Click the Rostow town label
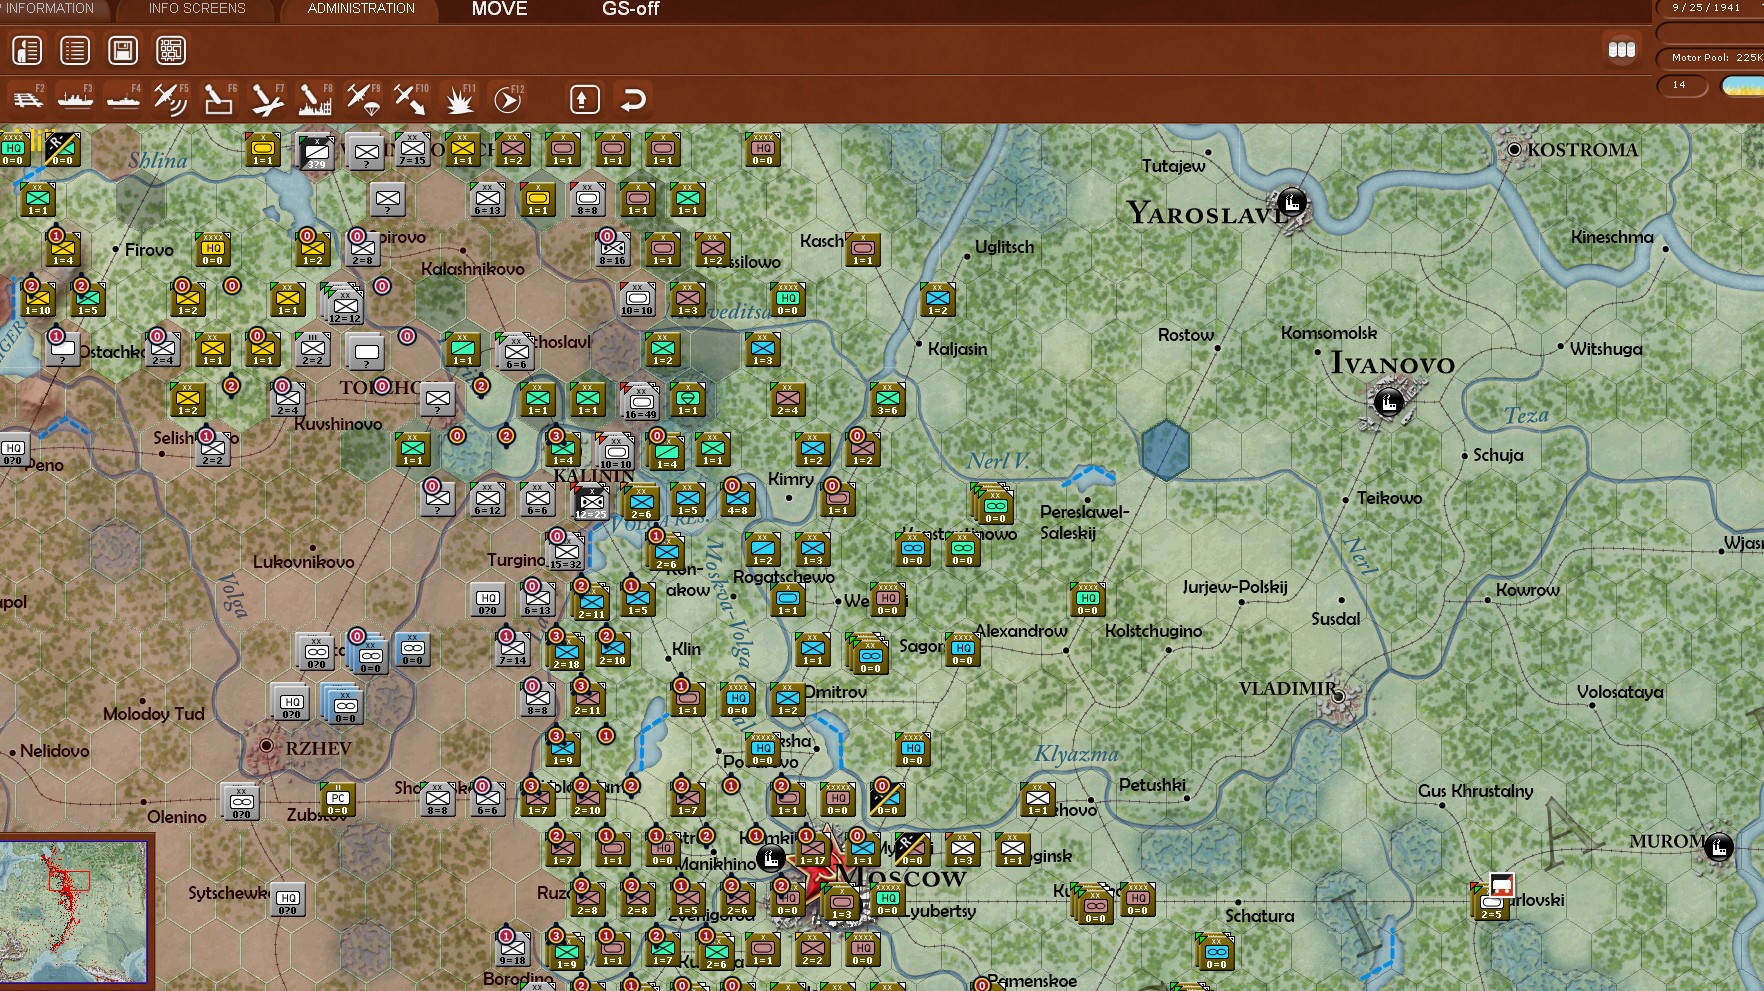The height and width of the screenshot is (991, 1764). pyautogui.click(x=1186, y=335)
